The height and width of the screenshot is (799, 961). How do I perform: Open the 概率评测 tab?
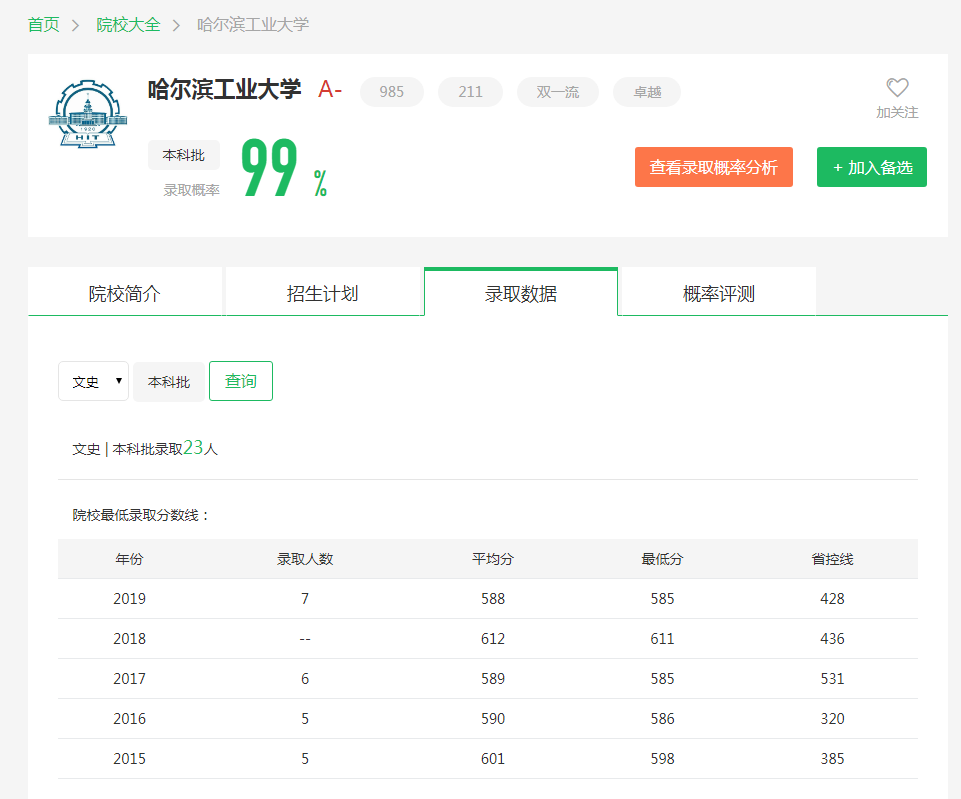(718, 293)
